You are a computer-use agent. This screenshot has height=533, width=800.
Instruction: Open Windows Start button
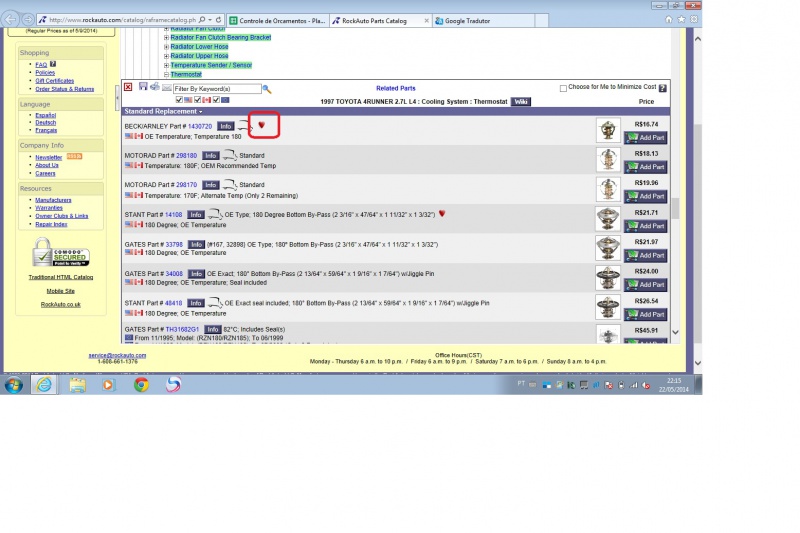14,385
